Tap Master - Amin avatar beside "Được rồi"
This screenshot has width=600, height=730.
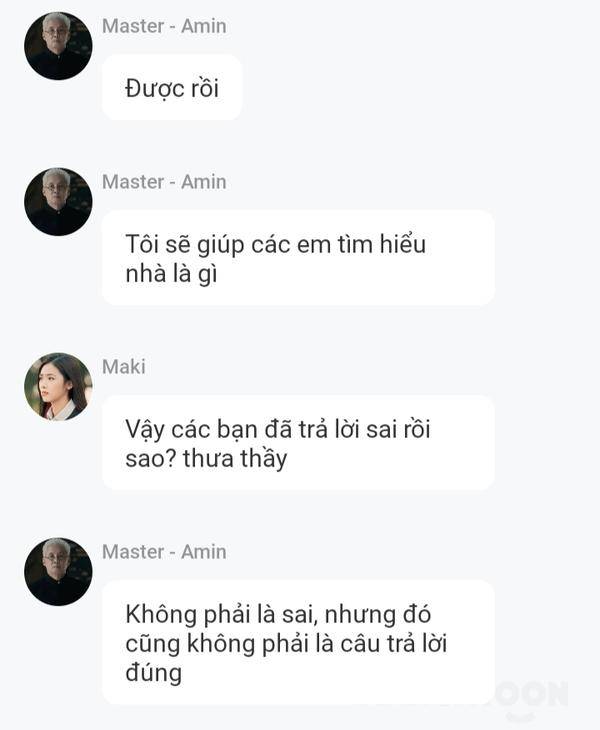[x=58, y=46]
